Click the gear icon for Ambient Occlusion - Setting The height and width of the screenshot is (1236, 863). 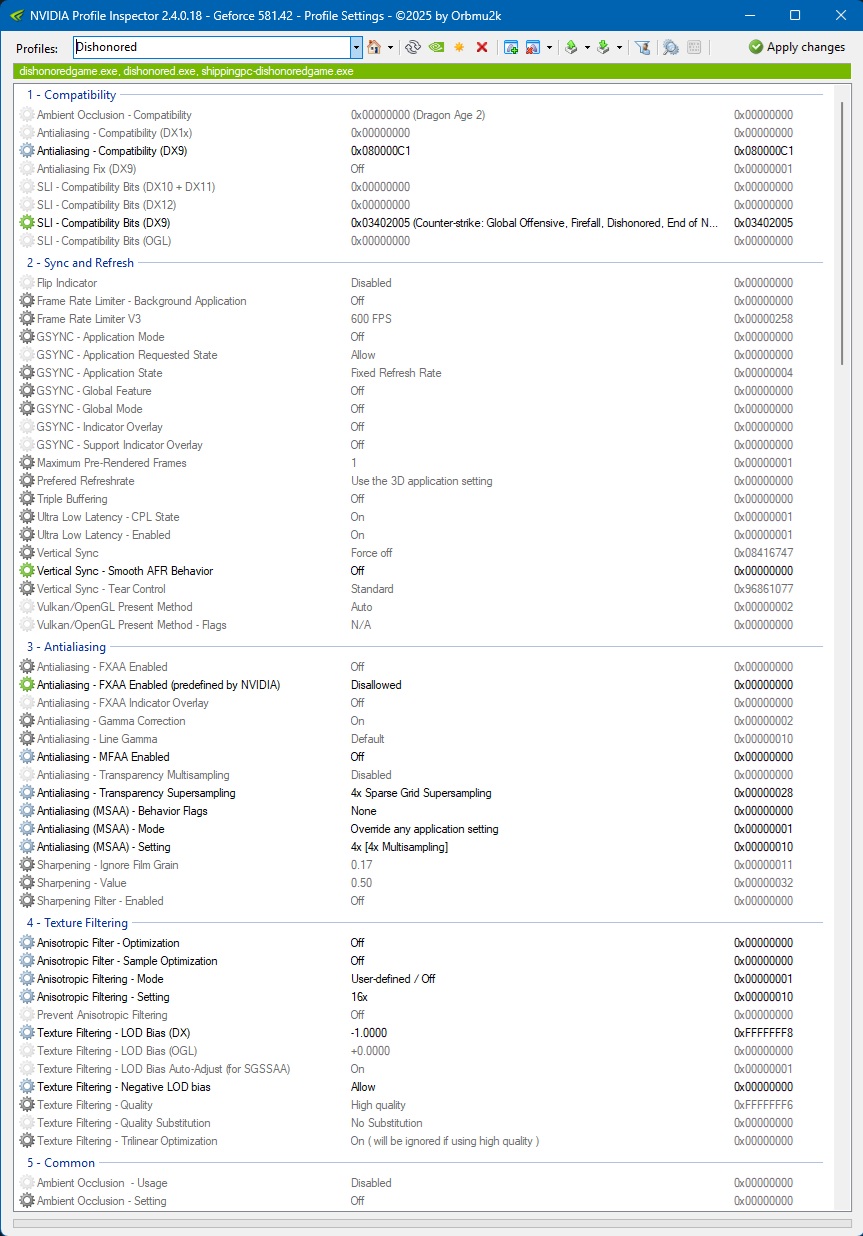pos(27,1201)
